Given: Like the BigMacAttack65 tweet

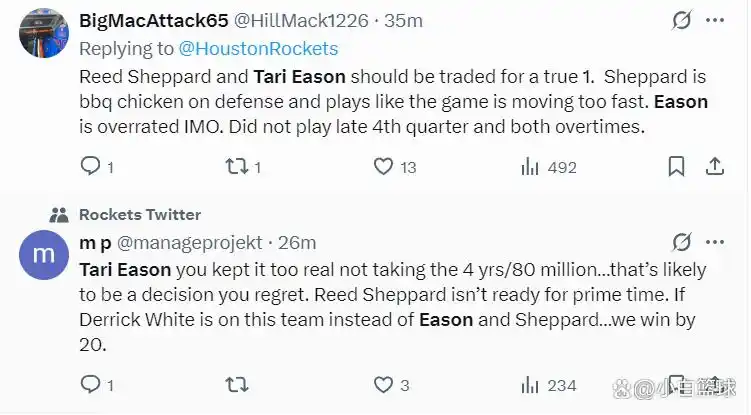Looking at the screenshot, I should click(383, 167).
